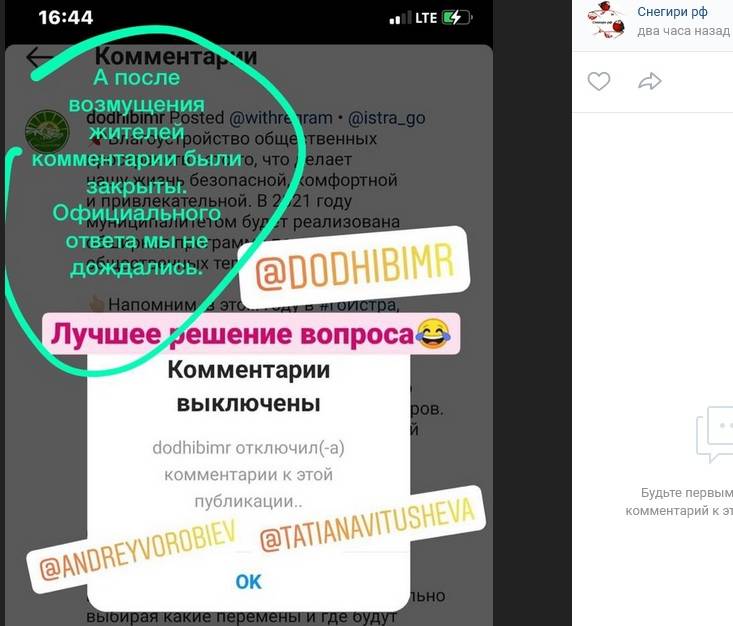
Task: Click the 'два часа назад' timestamp
Action: click(683, 31)
